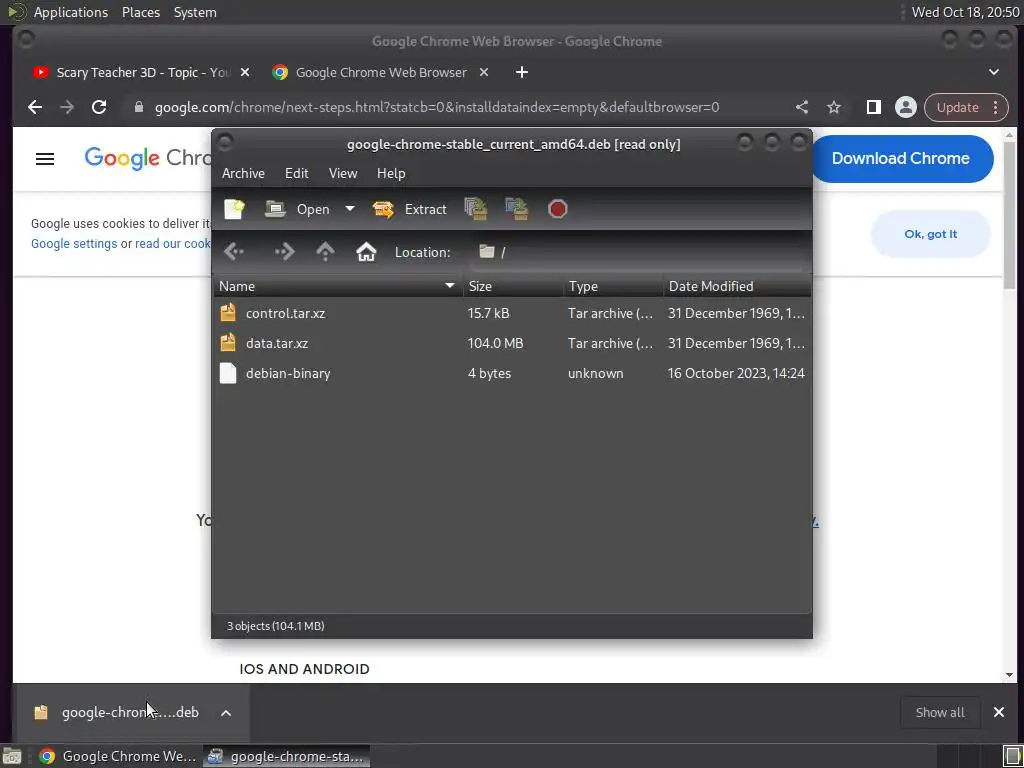Open the Help menu in archive manager

[391, 173]
